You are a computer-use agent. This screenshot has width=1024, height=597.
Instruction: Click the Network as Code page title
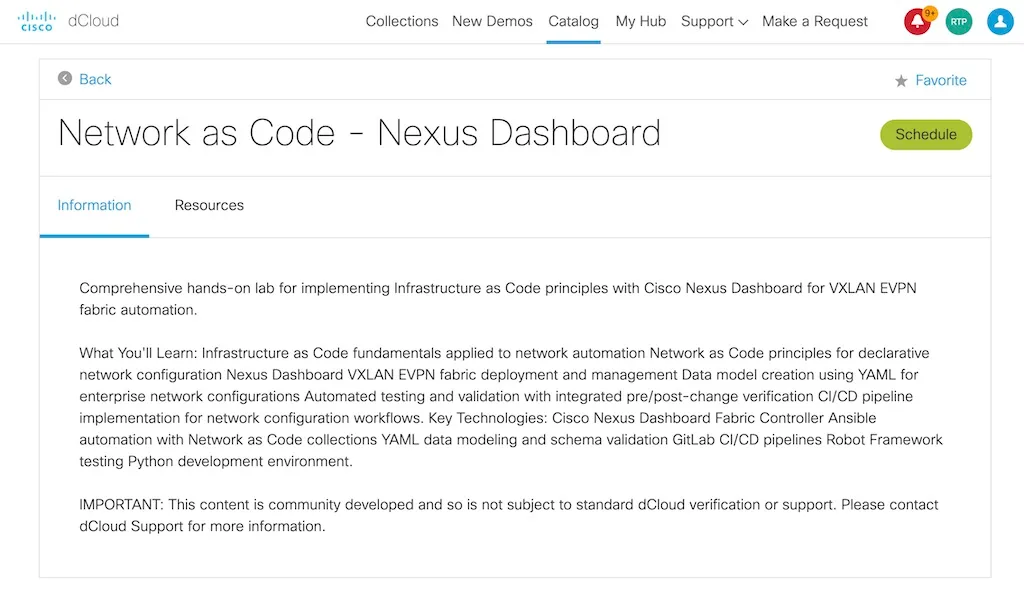pos(359,133)
